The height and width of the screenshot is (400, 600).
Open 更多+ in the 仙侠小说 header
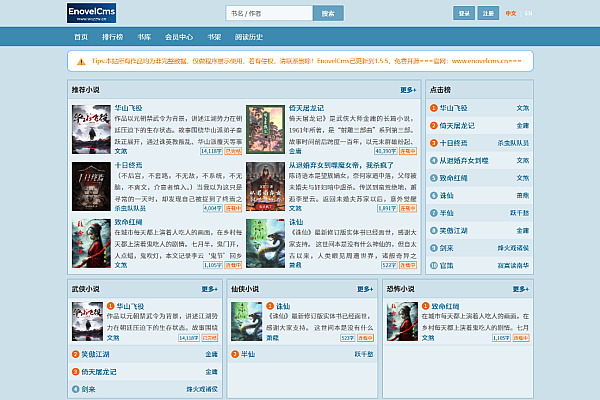click(365, 289)
